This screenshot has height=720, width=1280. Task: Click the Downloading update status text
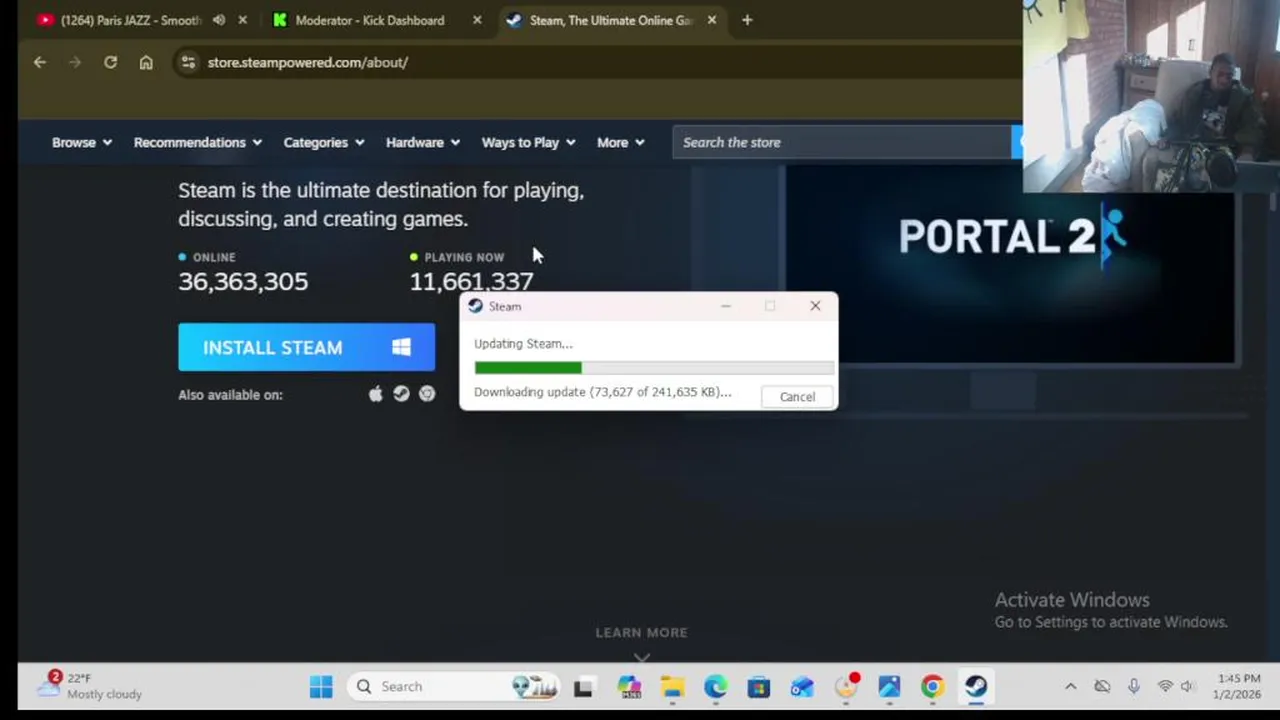[x=602, y=392]
